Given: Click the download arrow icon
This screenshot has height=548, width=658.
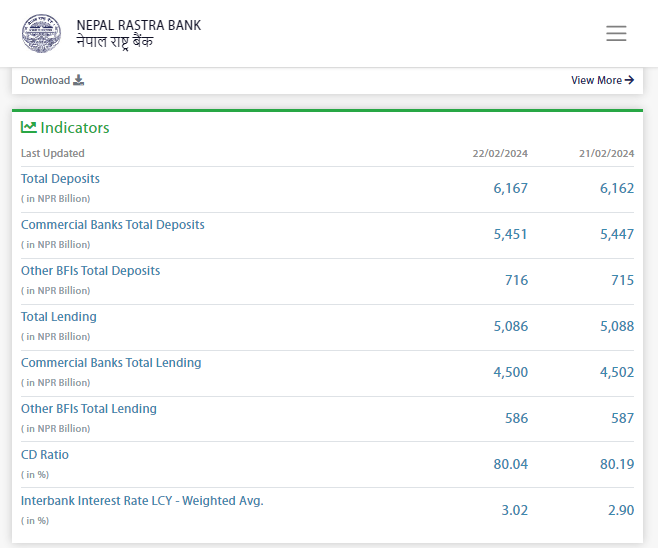Looking at the screenshot, I should (79, 80).
